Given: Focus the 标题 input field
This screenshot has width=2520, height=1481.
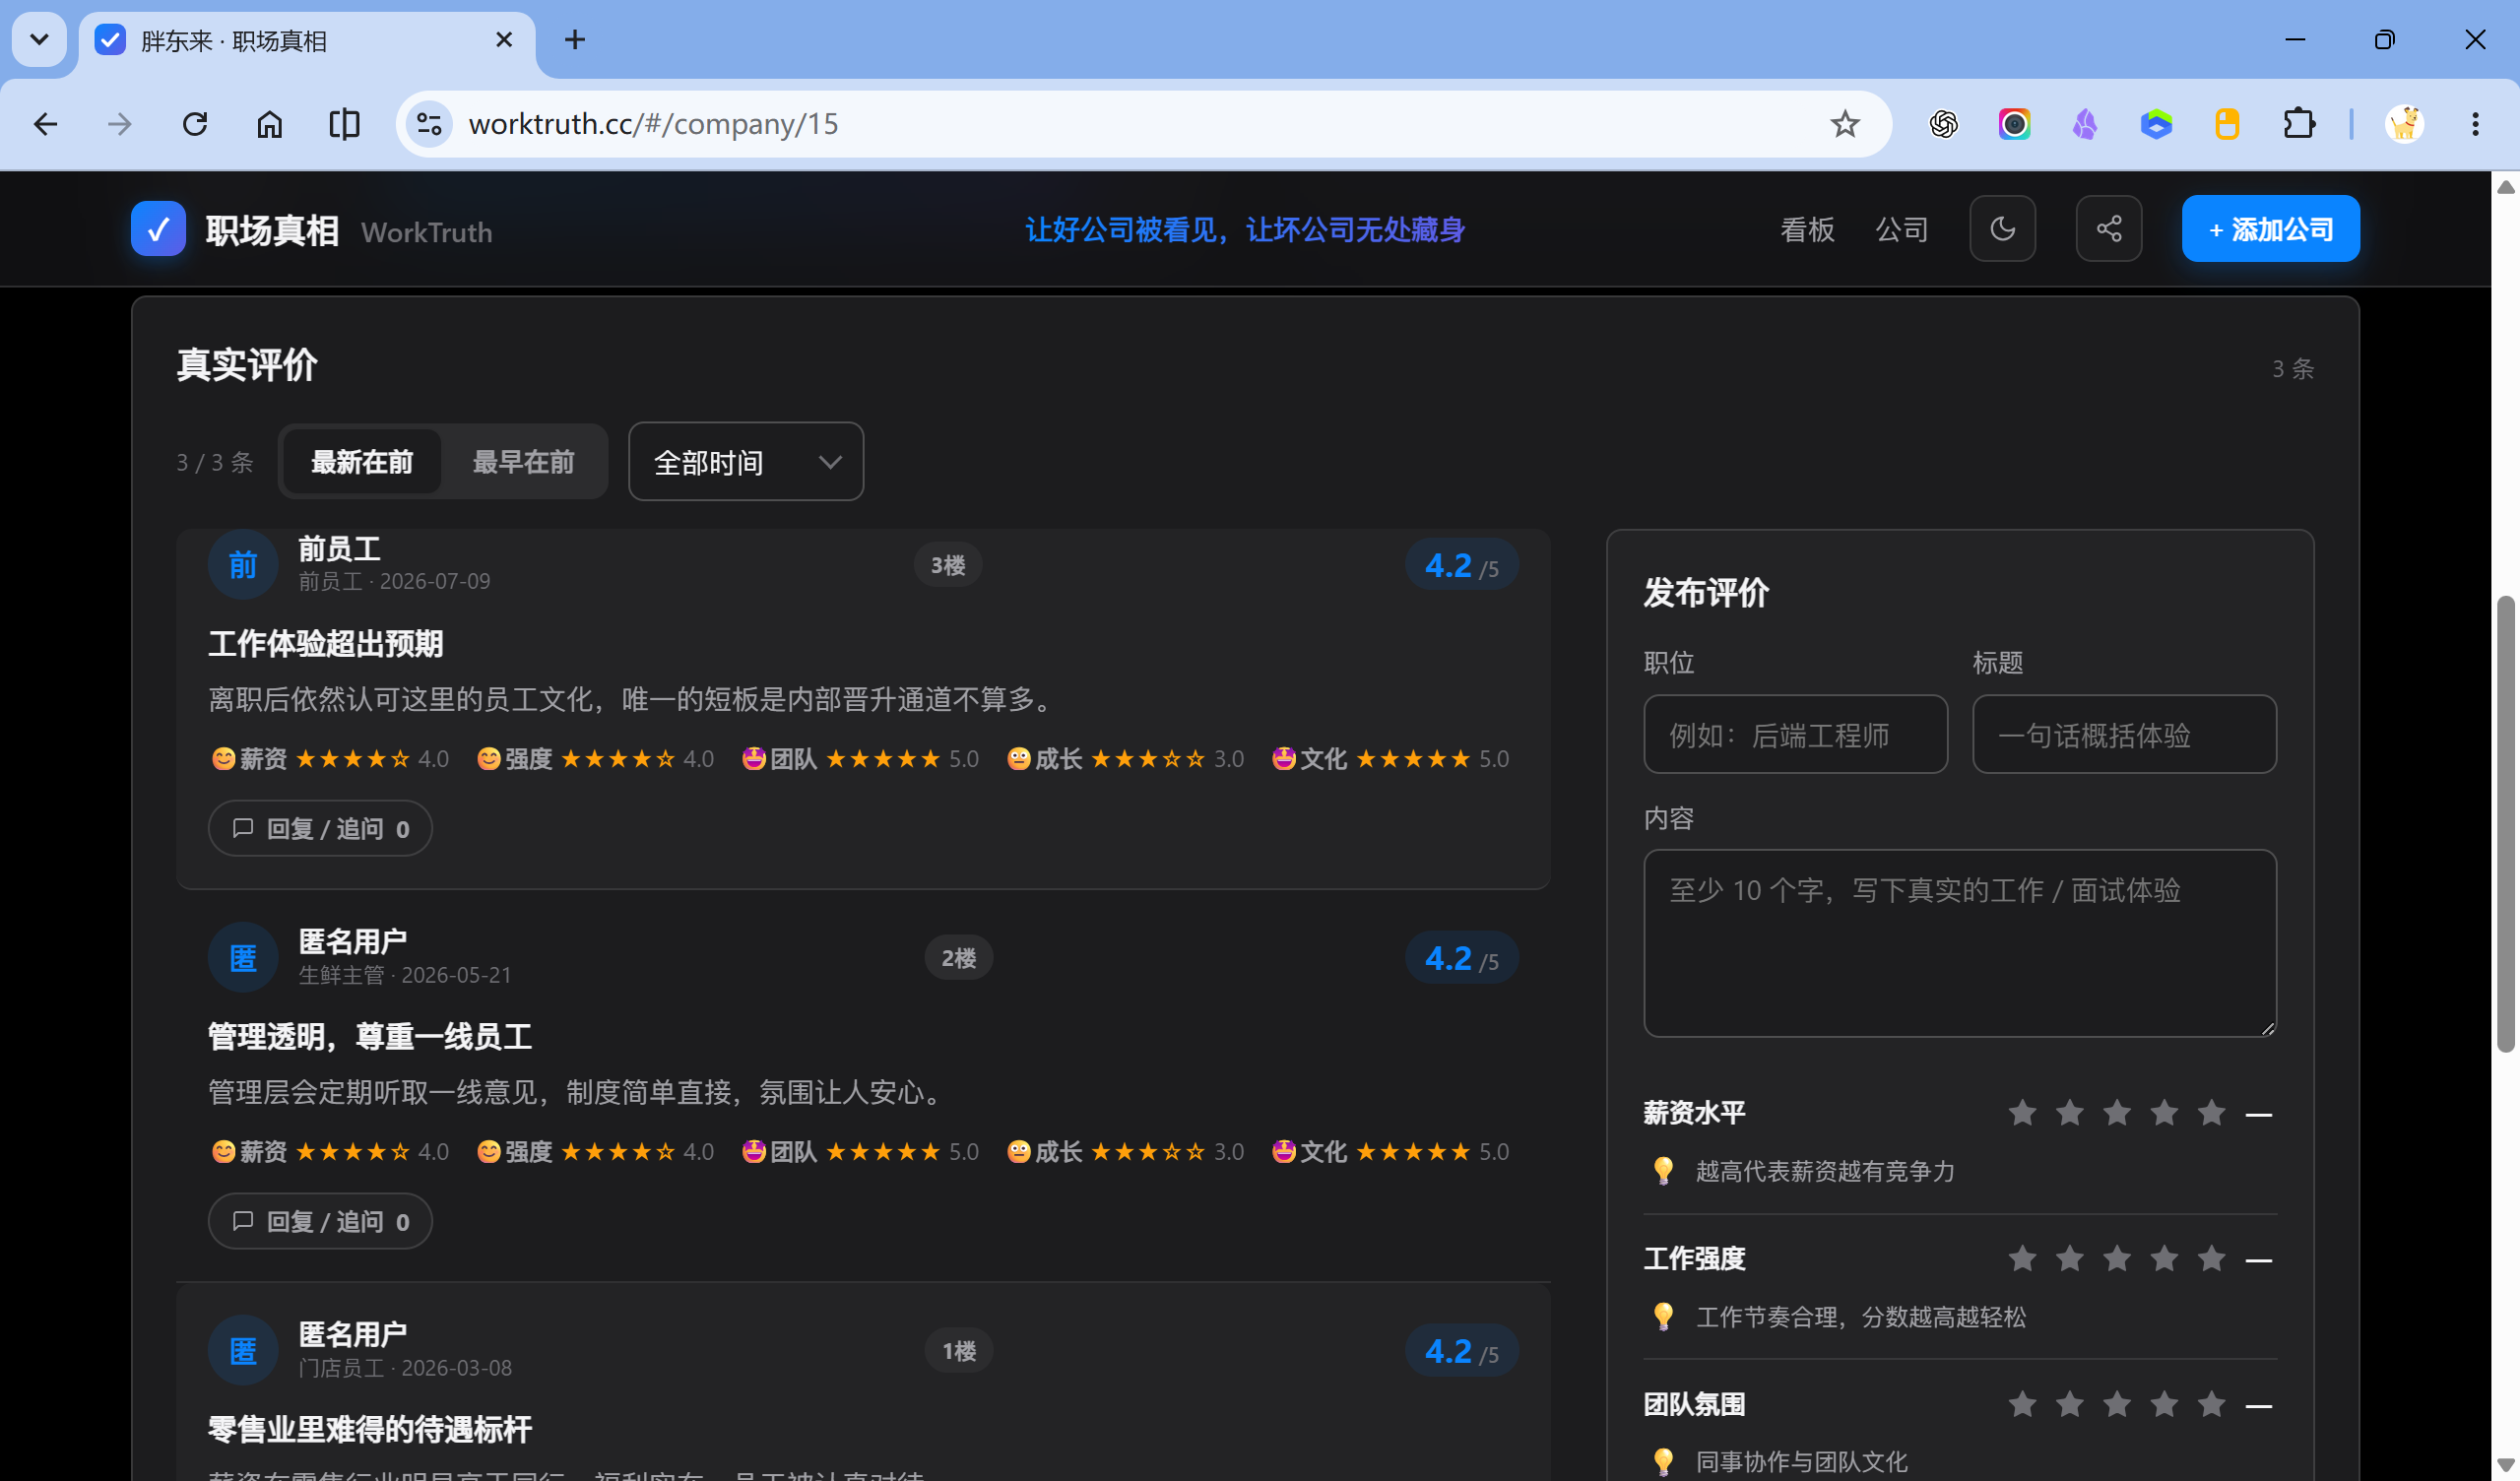Looking at the screenshot, I should [2124, 735].
